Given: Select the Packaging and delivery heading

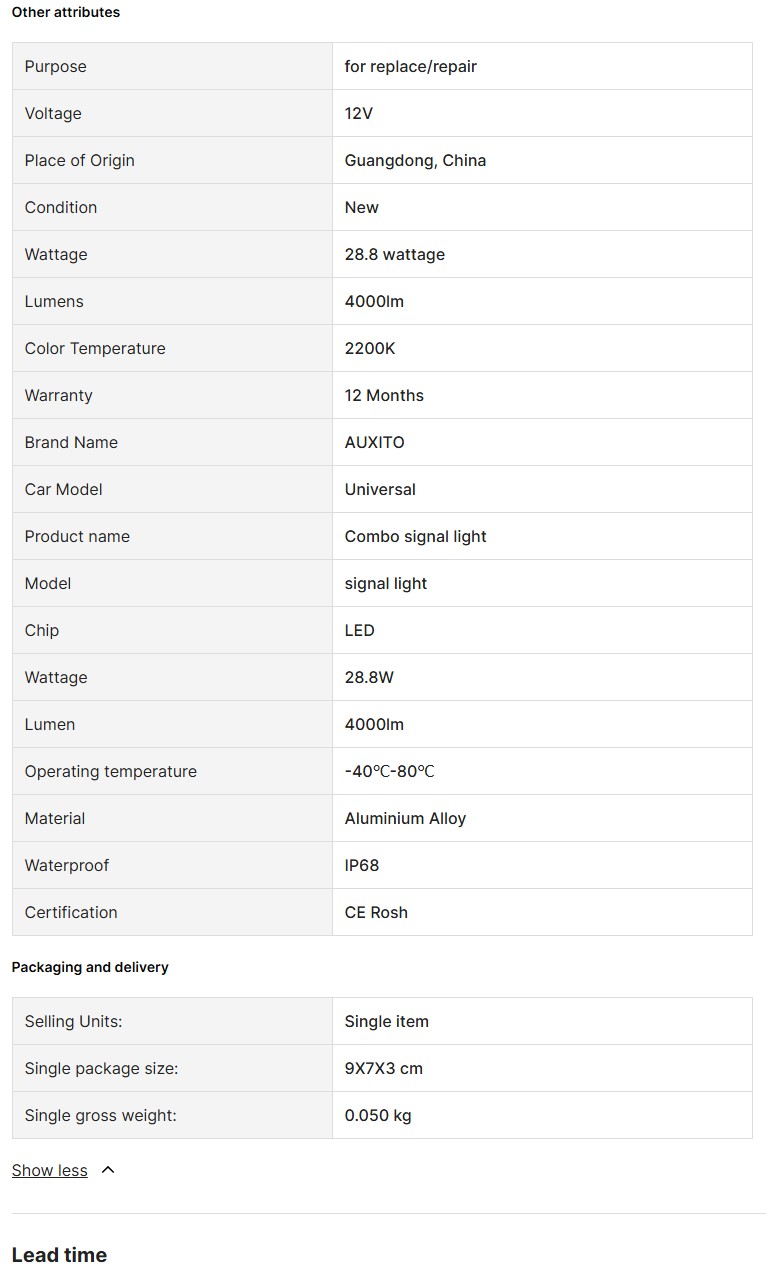Looking at the screenshot, I should coord(90,967).
